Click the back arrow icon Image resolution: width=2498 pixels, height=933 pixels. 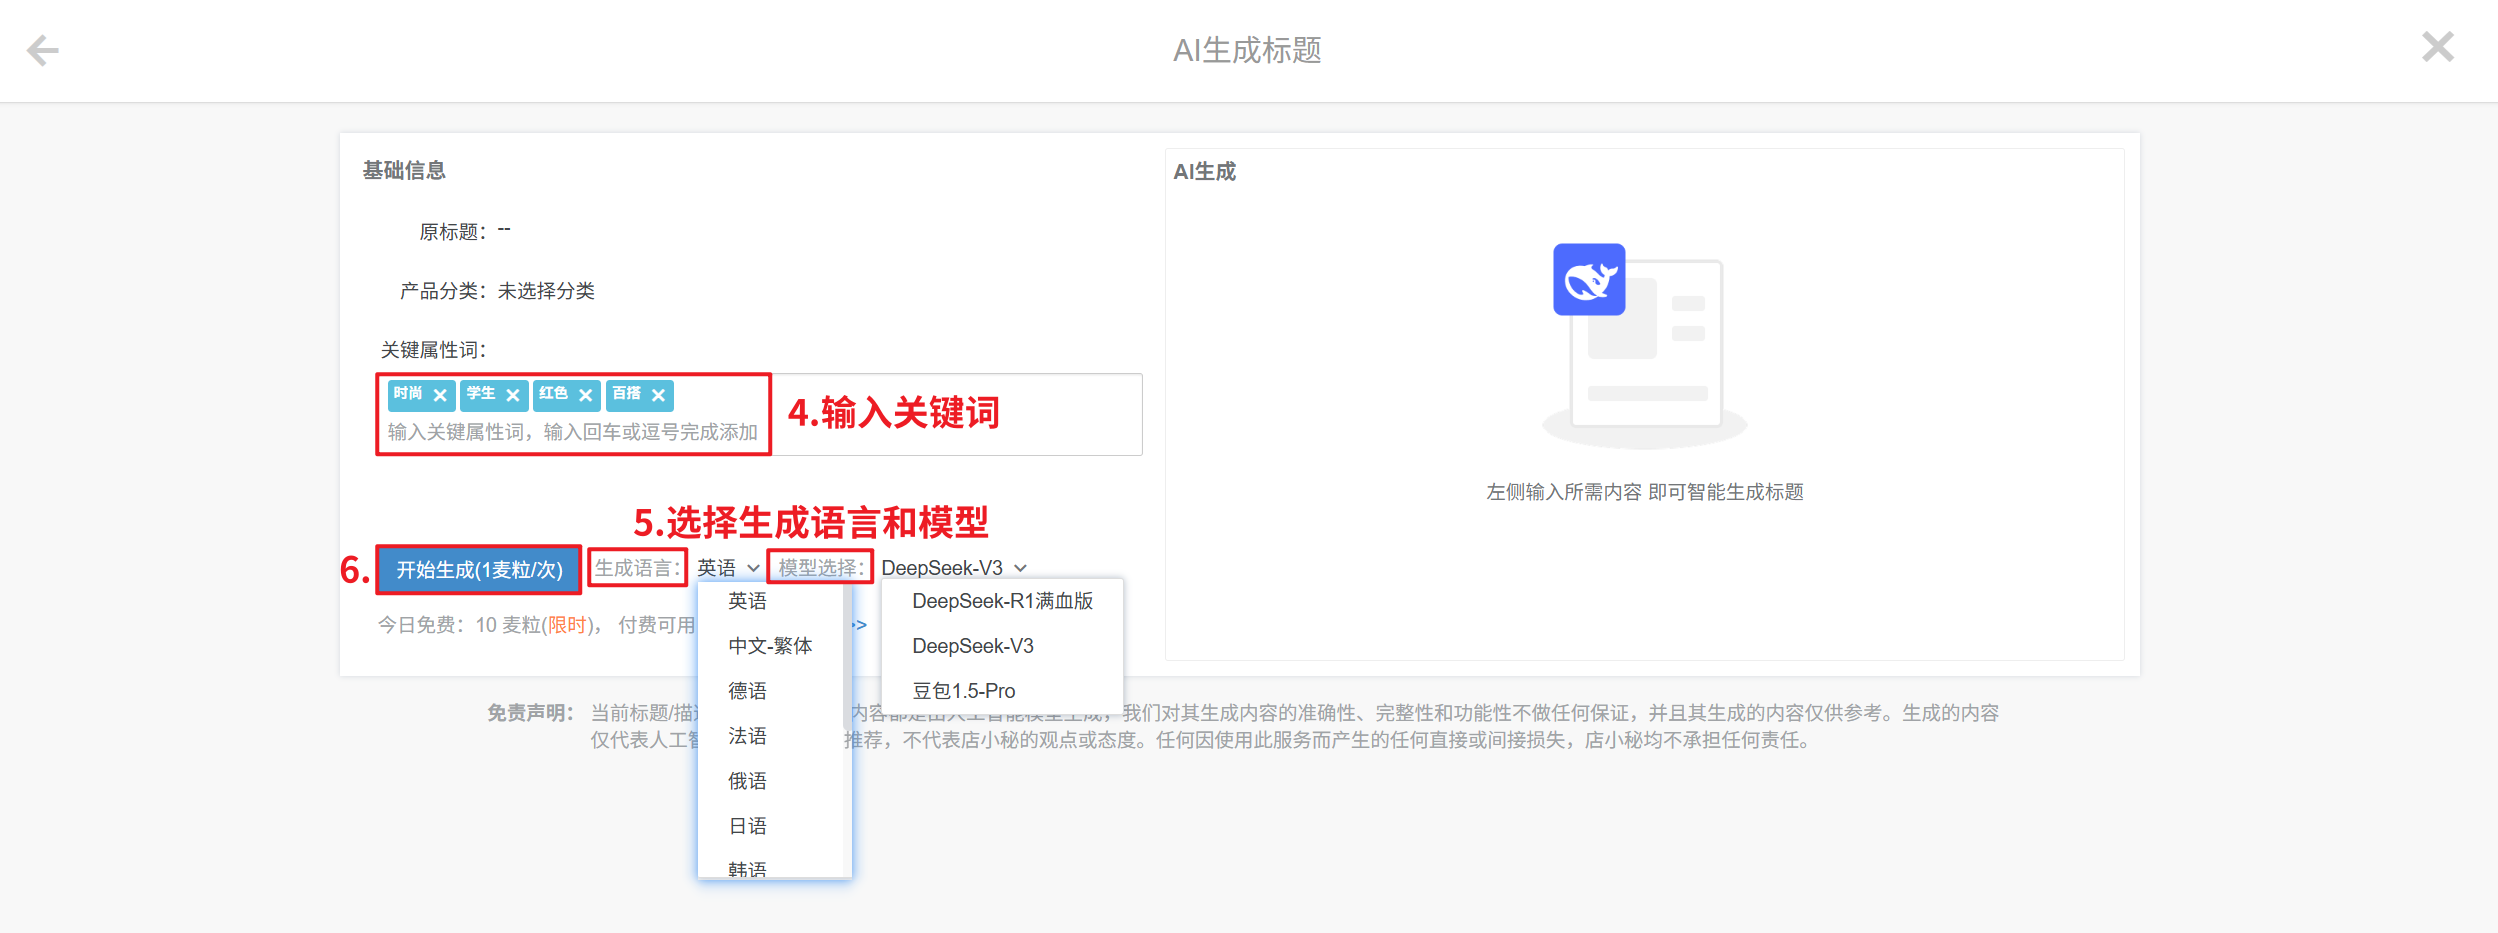pos(43,50)
